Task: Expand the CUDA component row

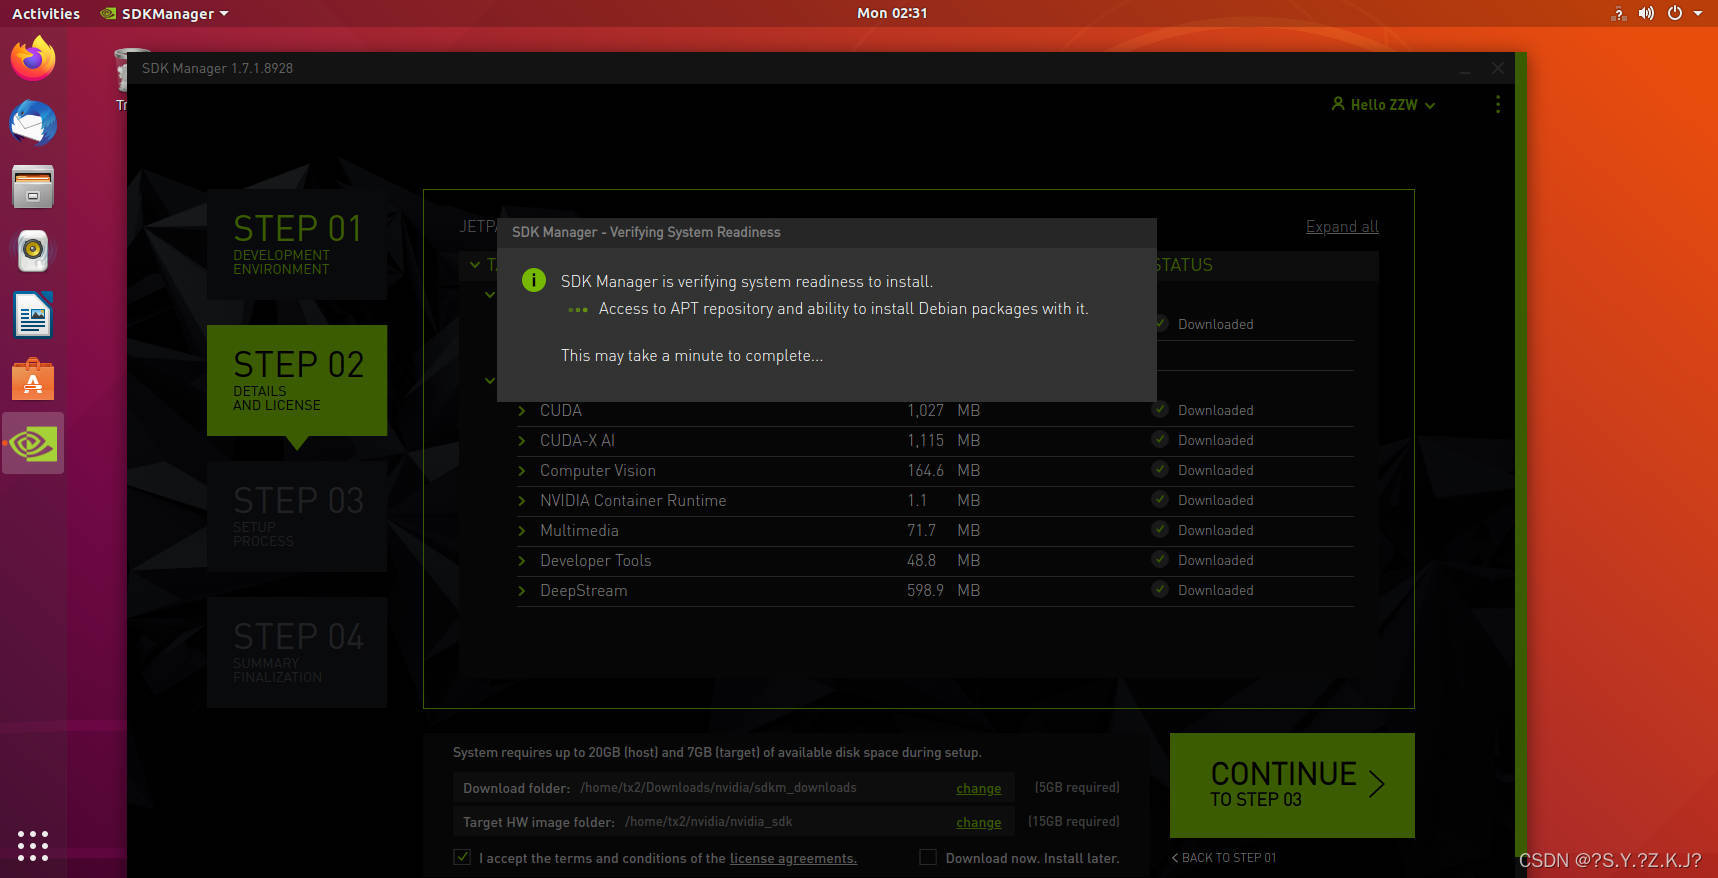Action: pos(522,411)
